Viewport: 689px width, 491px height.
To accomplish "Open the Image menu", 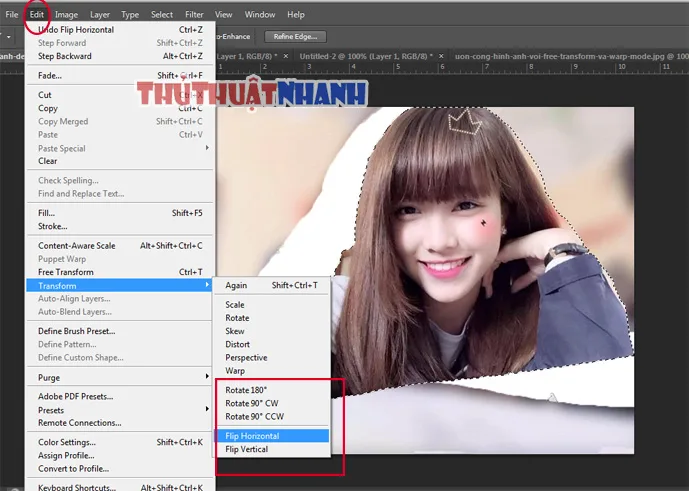I will 66,15.
